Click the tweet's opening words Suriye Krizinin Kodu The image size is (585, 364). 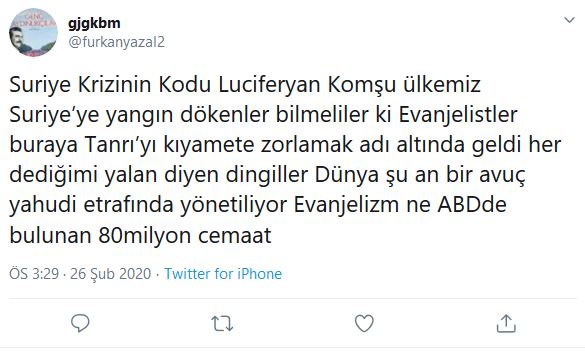click(x=110, y=85)
